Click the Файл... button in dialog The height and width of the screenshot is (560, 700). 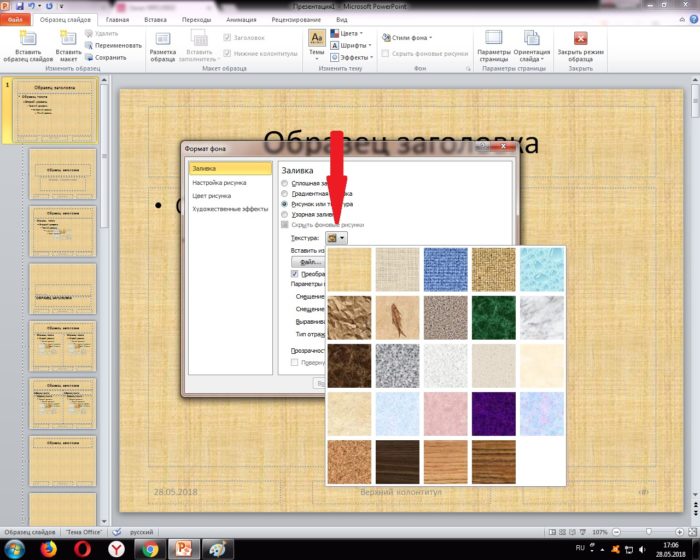coord(308,262)
